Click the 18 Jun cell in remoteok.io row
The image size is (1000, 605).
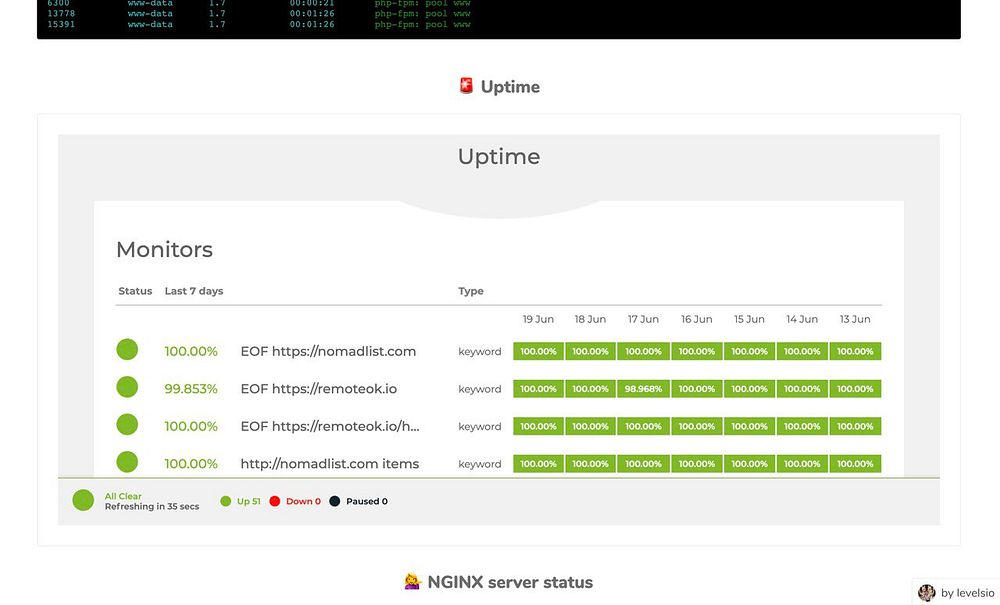pos(590,389)
